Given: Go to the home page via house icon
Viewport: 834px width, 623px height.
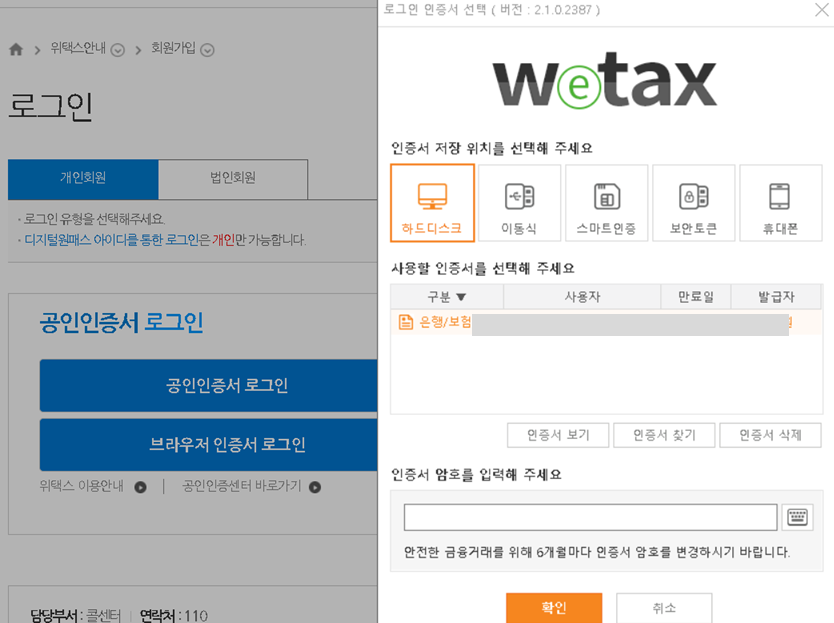Looking at the screenshot, I should [x=16, y=49].
